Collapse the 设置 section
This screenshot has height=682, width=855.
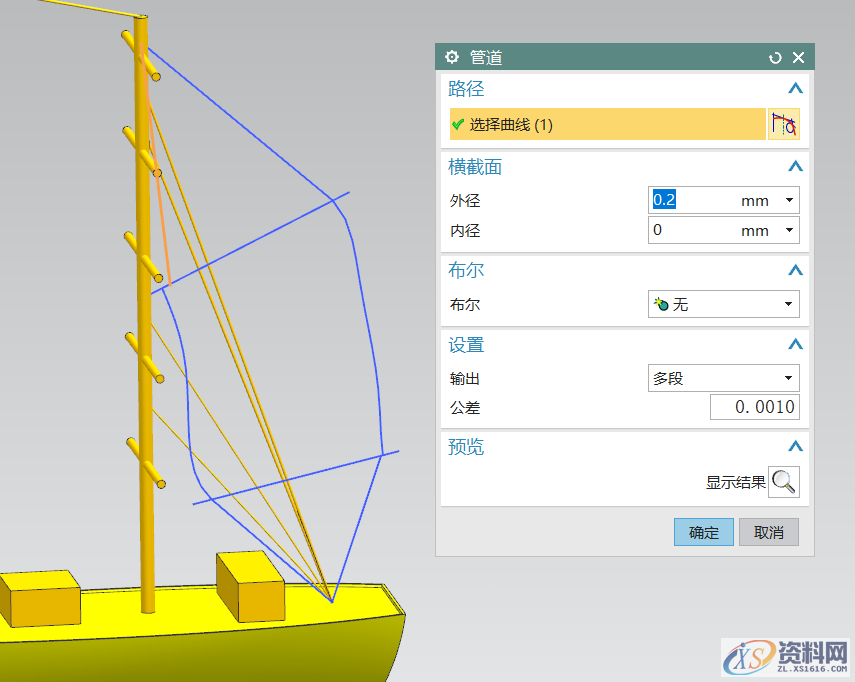[795, 344]
